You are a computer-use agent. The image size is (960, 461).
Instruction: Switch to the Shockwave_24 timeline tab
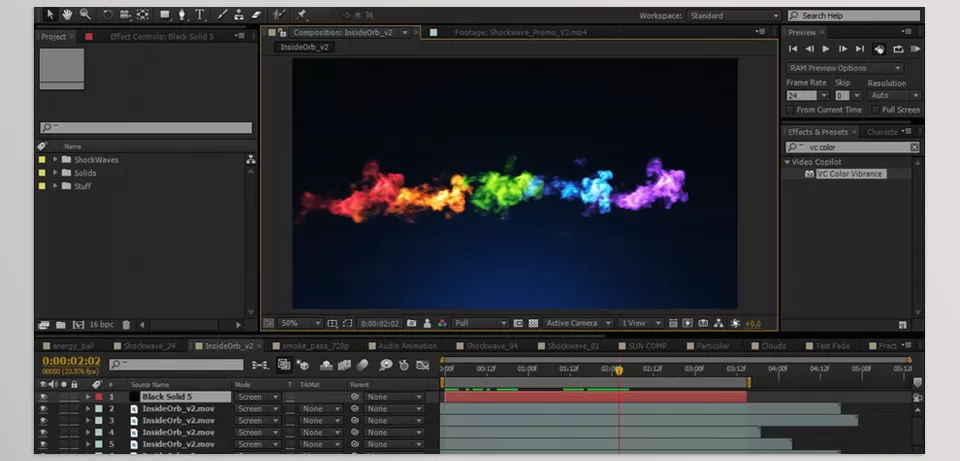coord(148,346)
